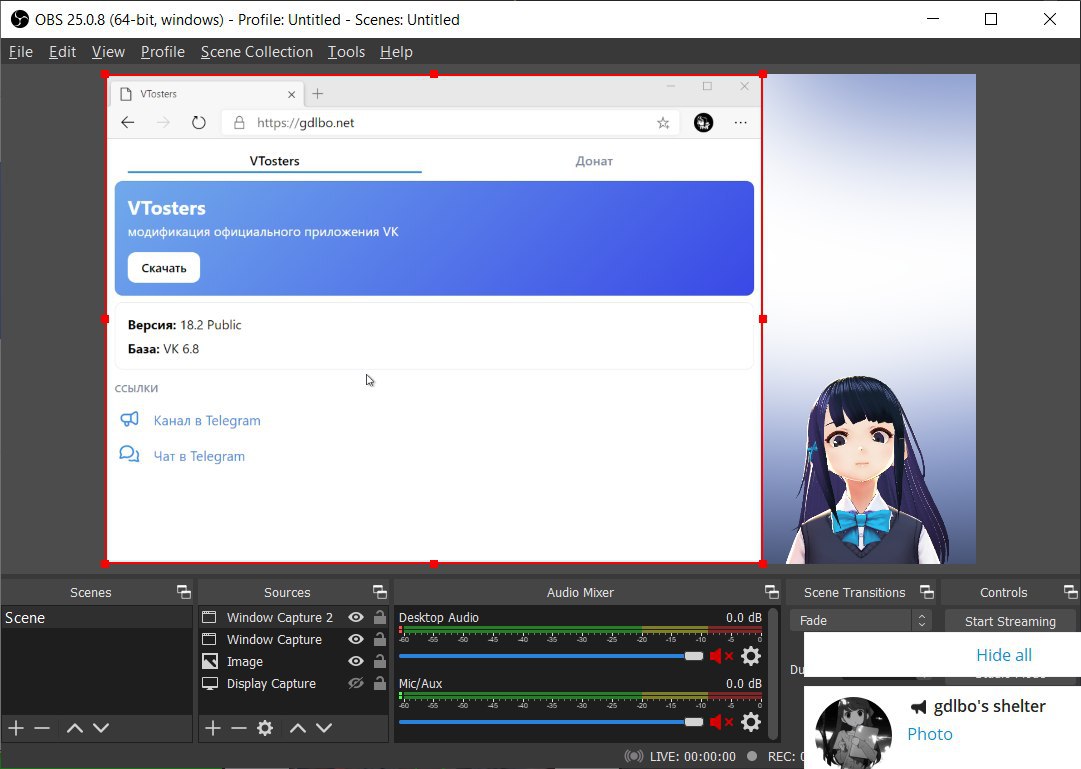Lock the Window Capture 2 source
This screenshot has height=769, width=1081.
(x=380, y=617)
